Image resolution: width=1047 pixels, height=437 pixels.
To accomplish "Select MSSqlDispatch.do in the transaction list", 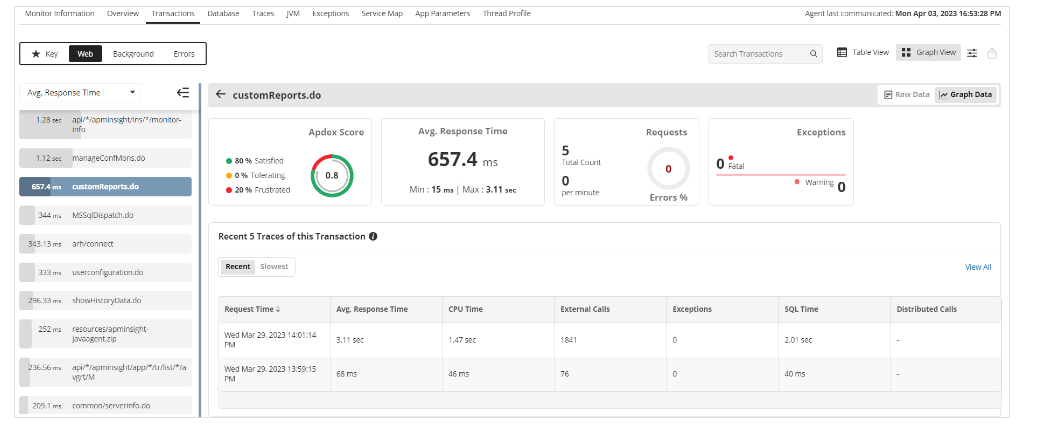I will coord(105,215).
